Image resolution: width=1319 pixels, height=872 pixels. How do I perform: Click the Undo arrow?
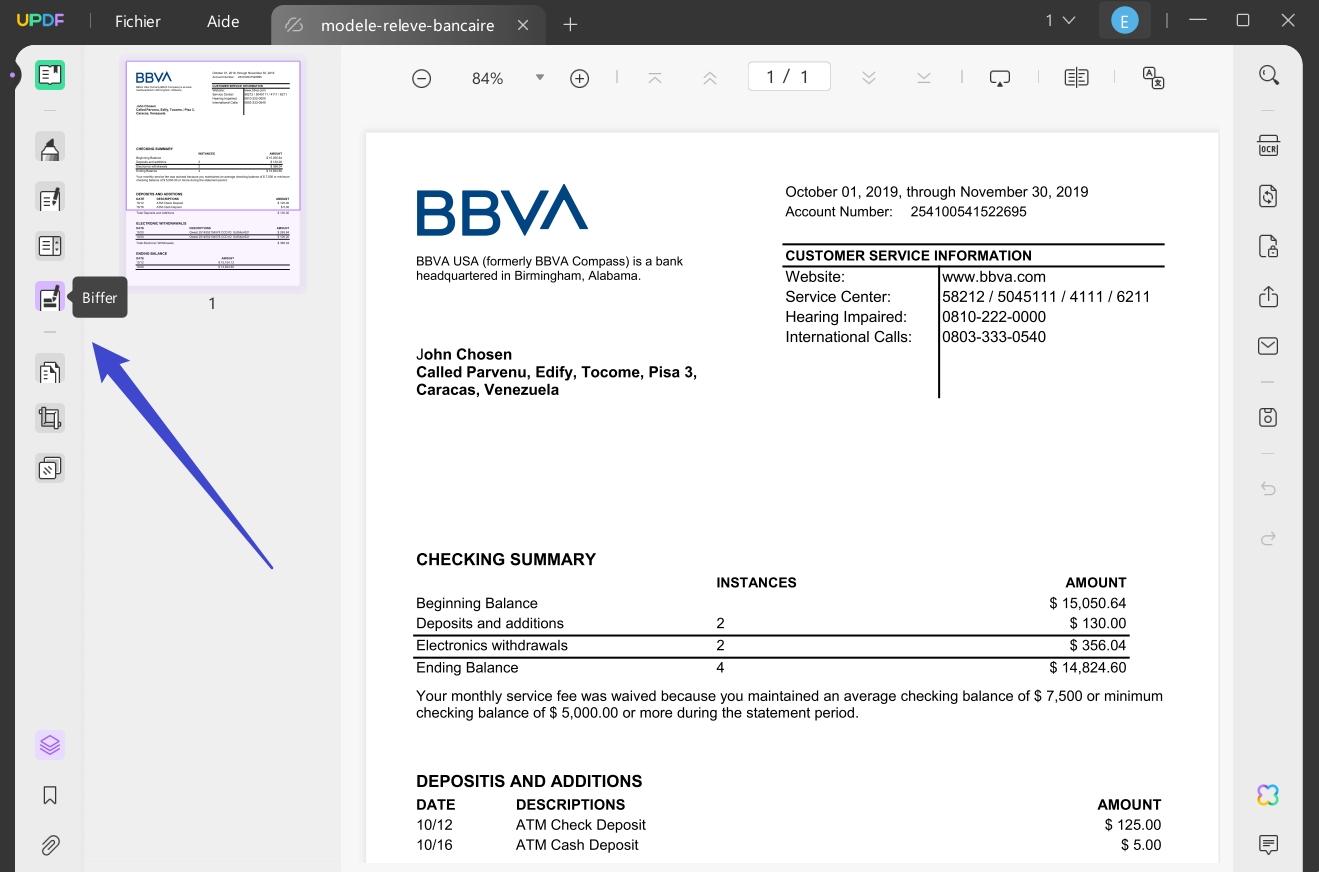pos(1268,489)
